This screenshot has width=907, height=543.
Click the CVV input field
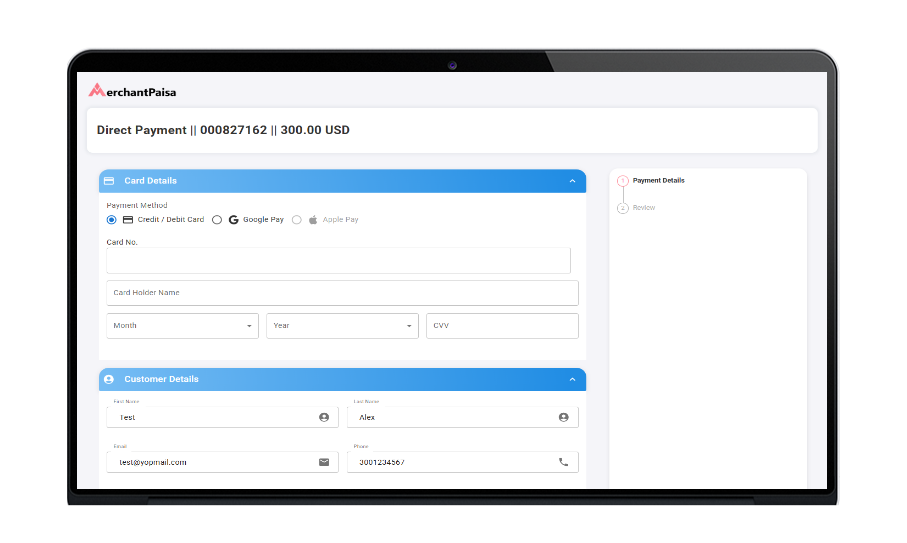click(x=502, y=326)
